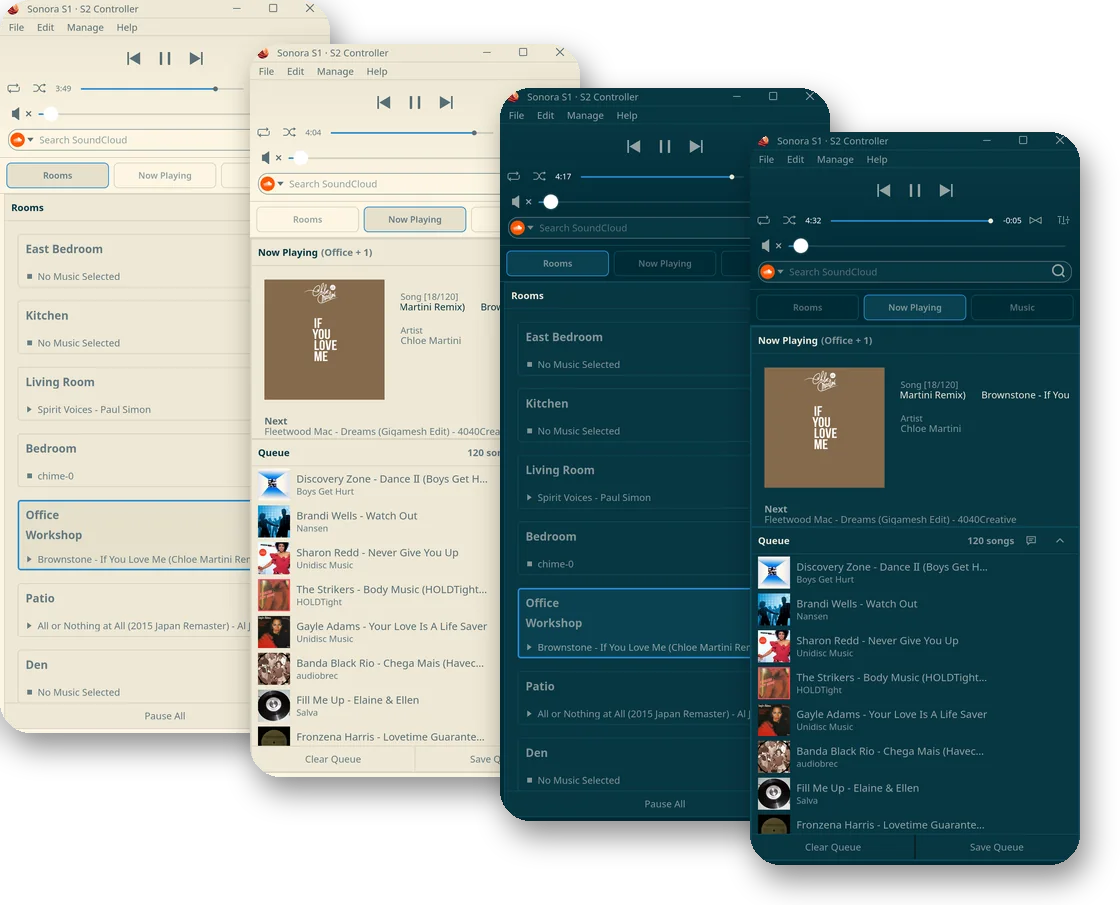The image size is (1120, 905).
Task: Select Banda Black Rio thumbnail in front queue
Action: click(774, 756)
